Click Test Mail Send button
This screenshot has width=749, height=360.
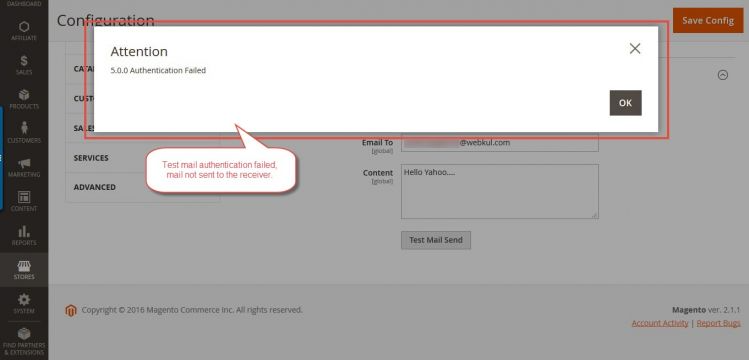tap(436, 240)
